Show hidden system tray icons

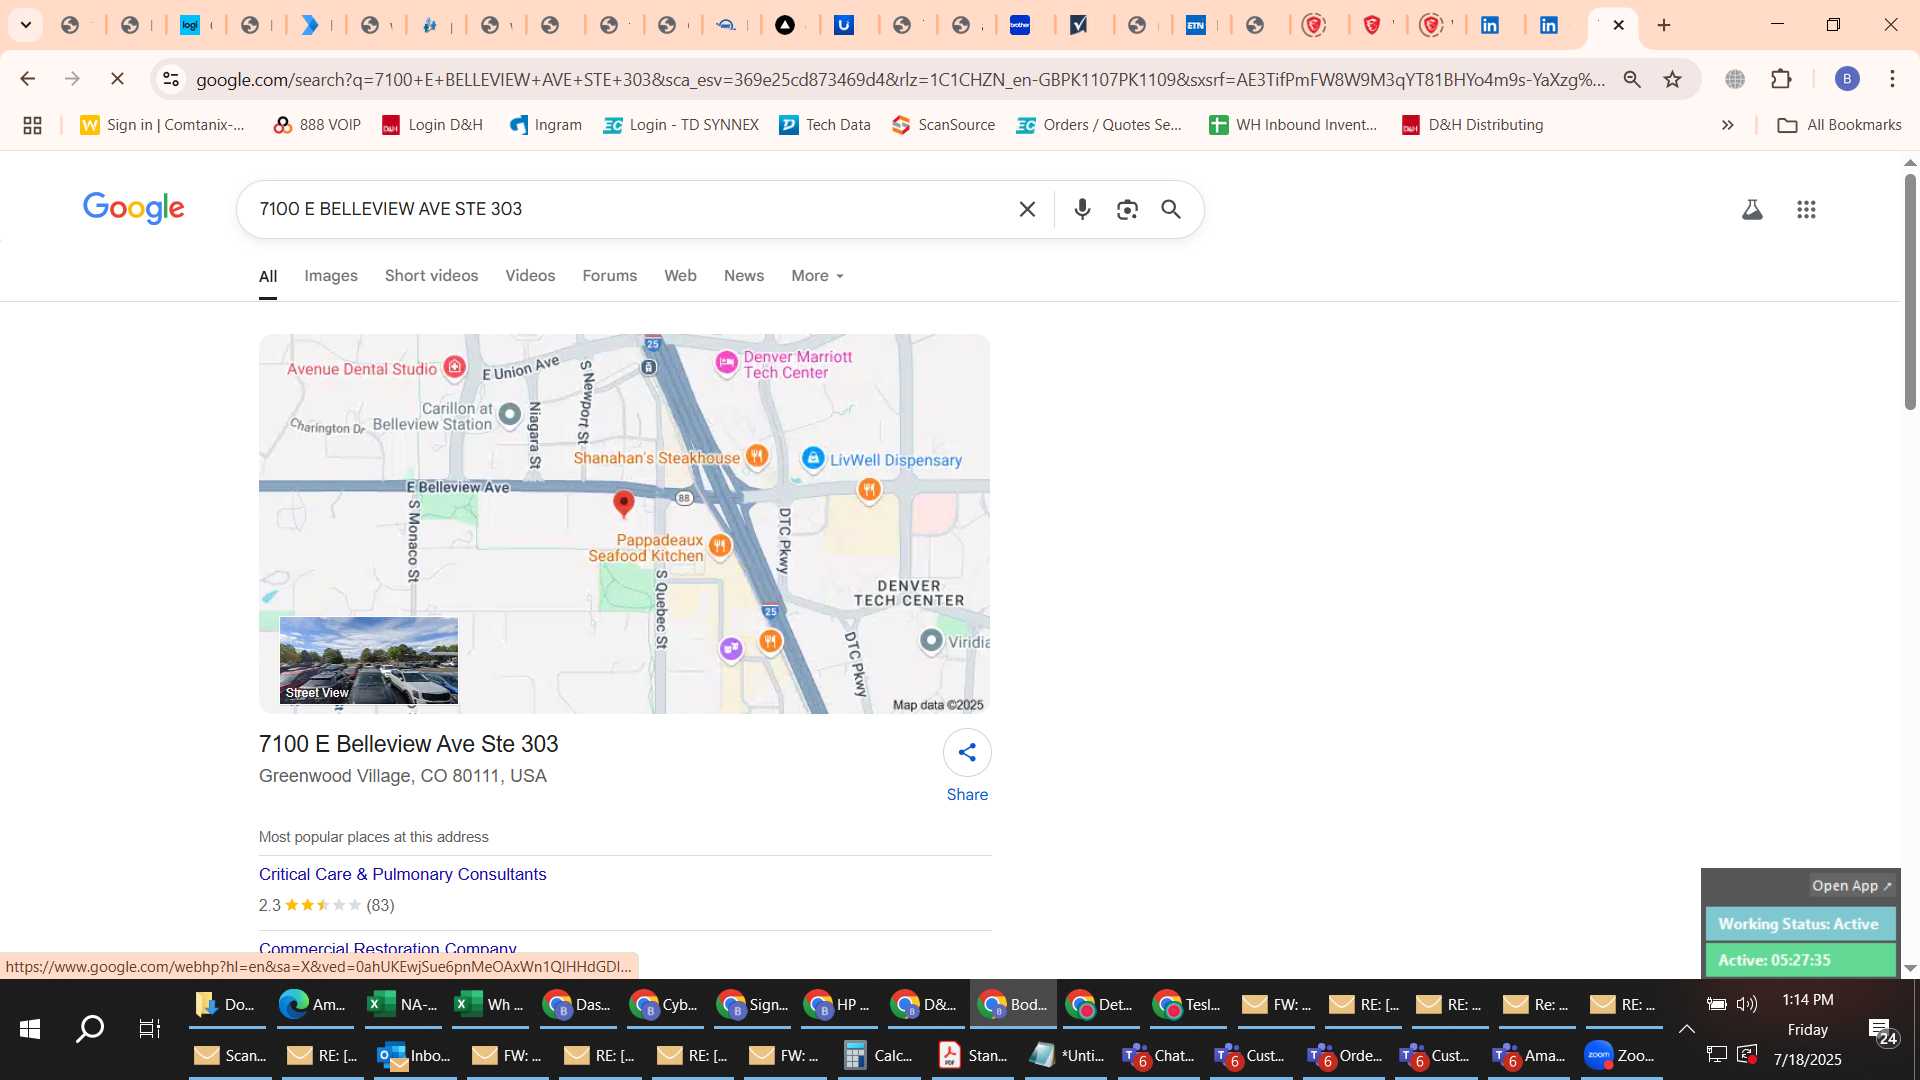[1686, 1028]
